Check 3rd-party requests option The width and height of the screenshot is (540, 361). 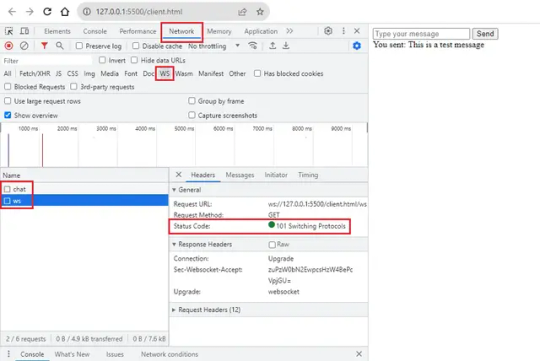(74, 86)
